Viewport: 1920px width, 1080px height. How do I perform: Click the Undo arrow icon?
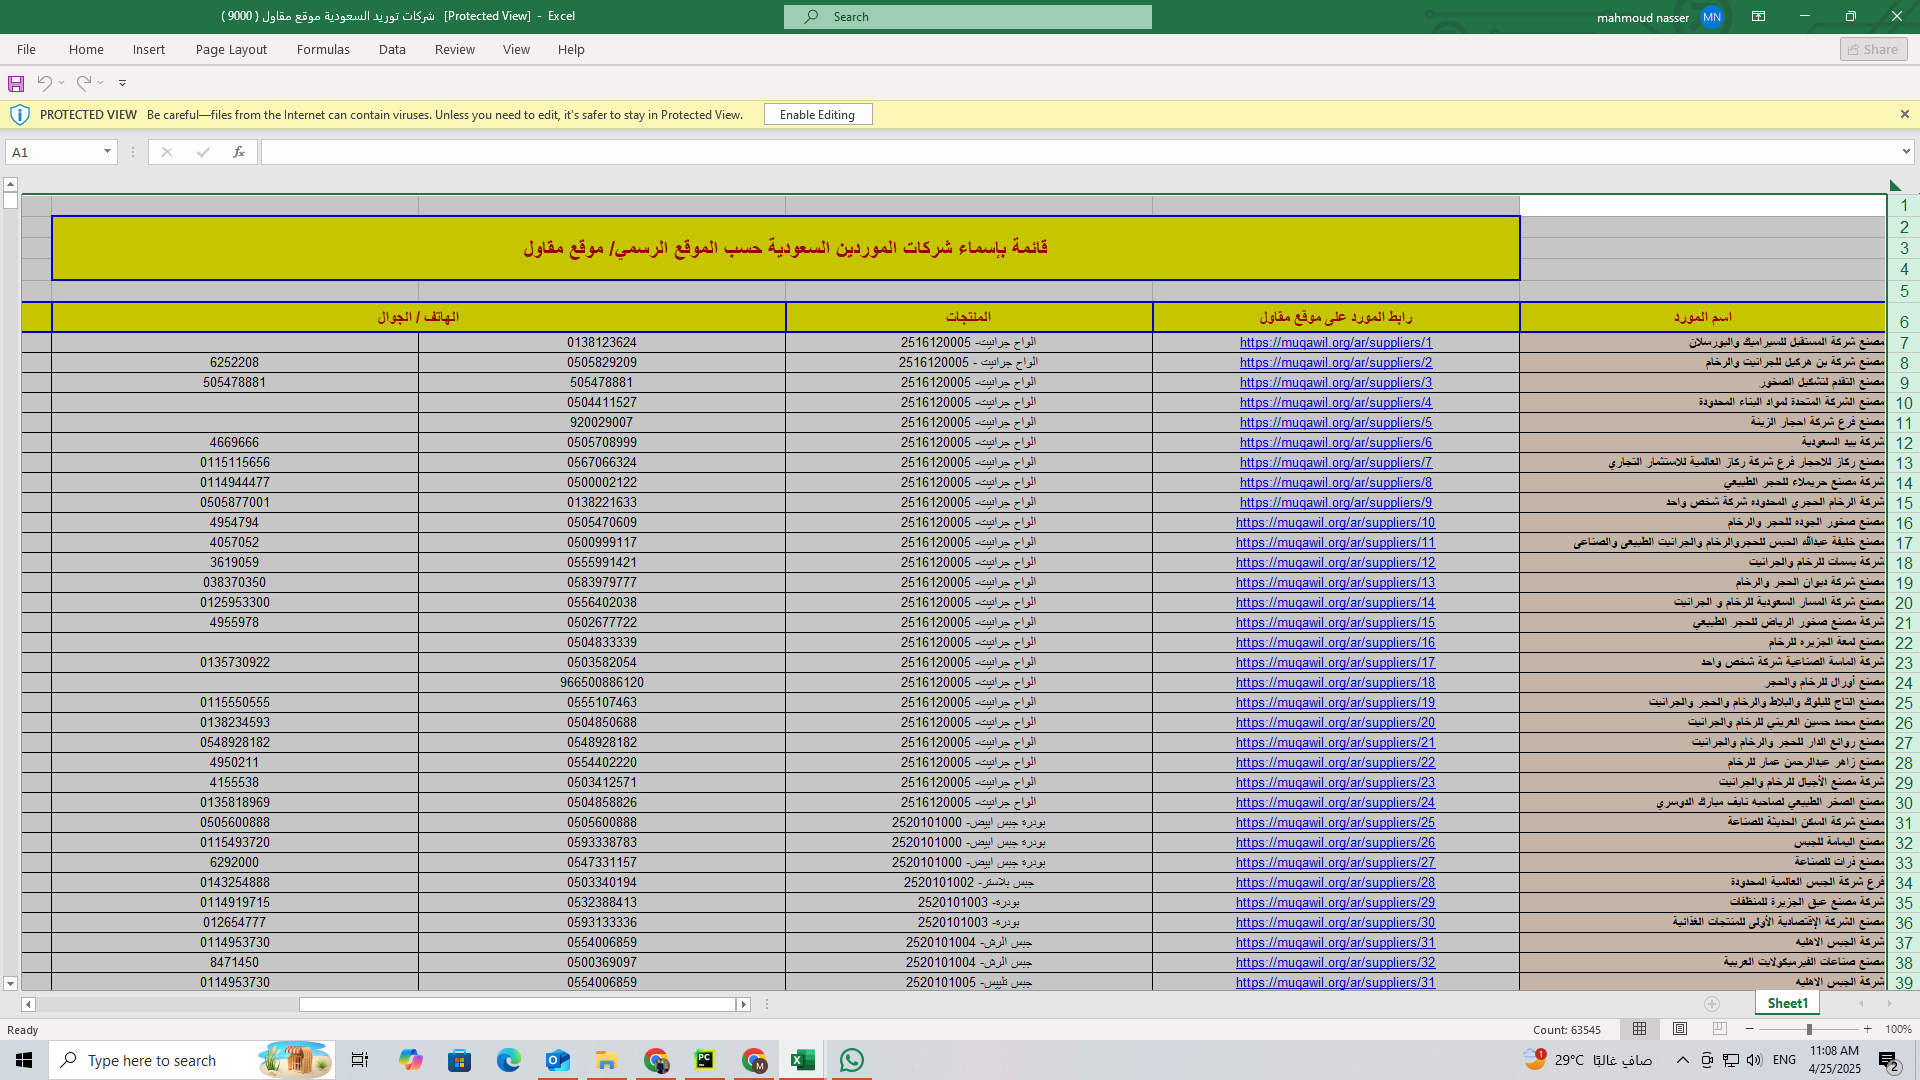pyautogui.click(x=44, y=83)
